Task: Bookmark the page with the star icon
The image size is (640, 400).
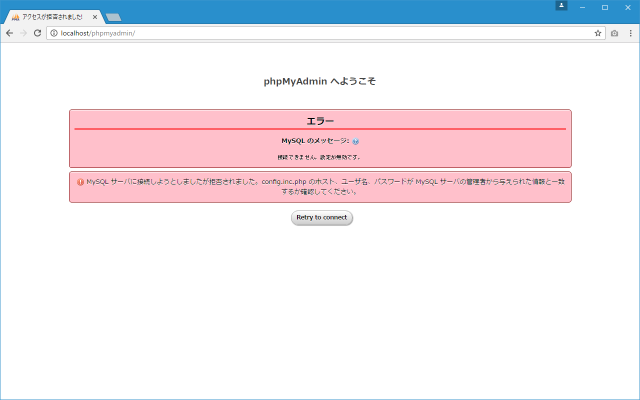Action: [x=598, y=33]
